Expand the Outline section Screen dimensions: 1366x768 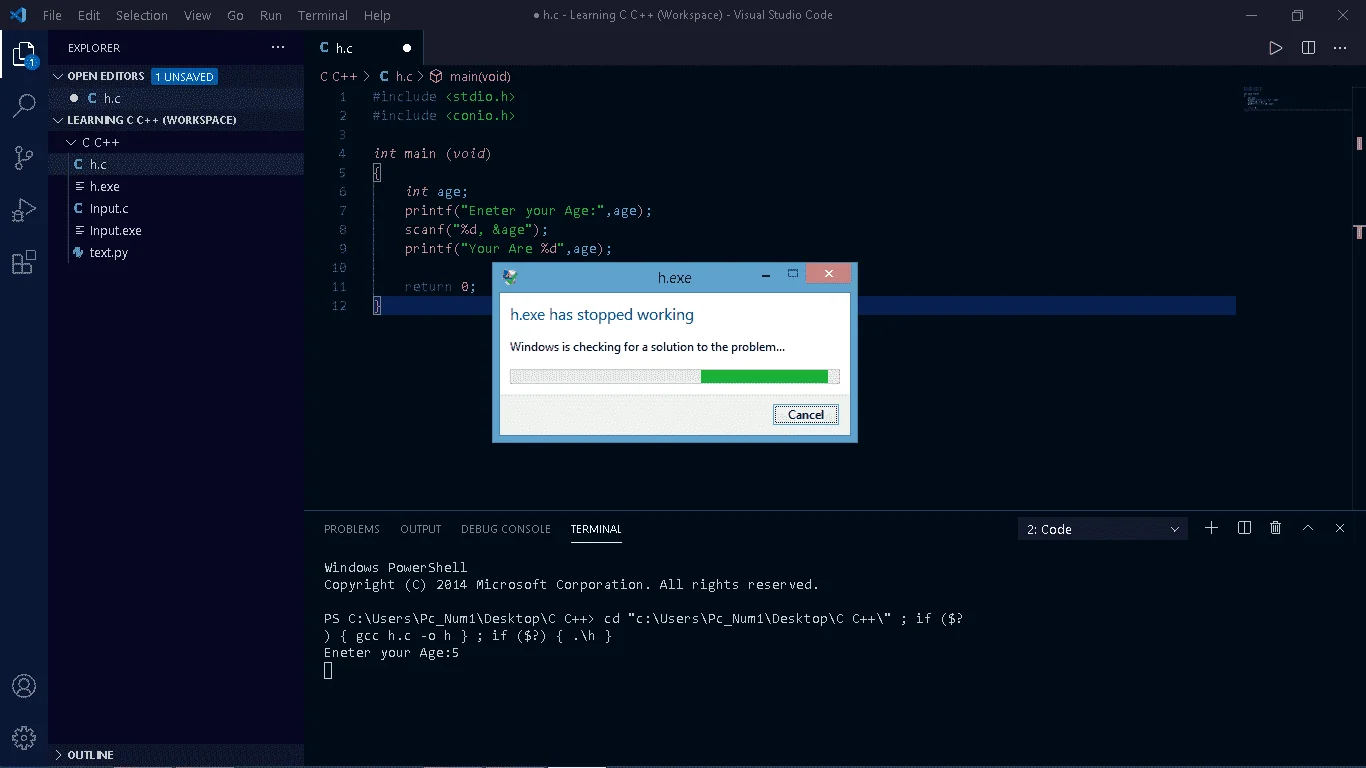tap(176, 755)
